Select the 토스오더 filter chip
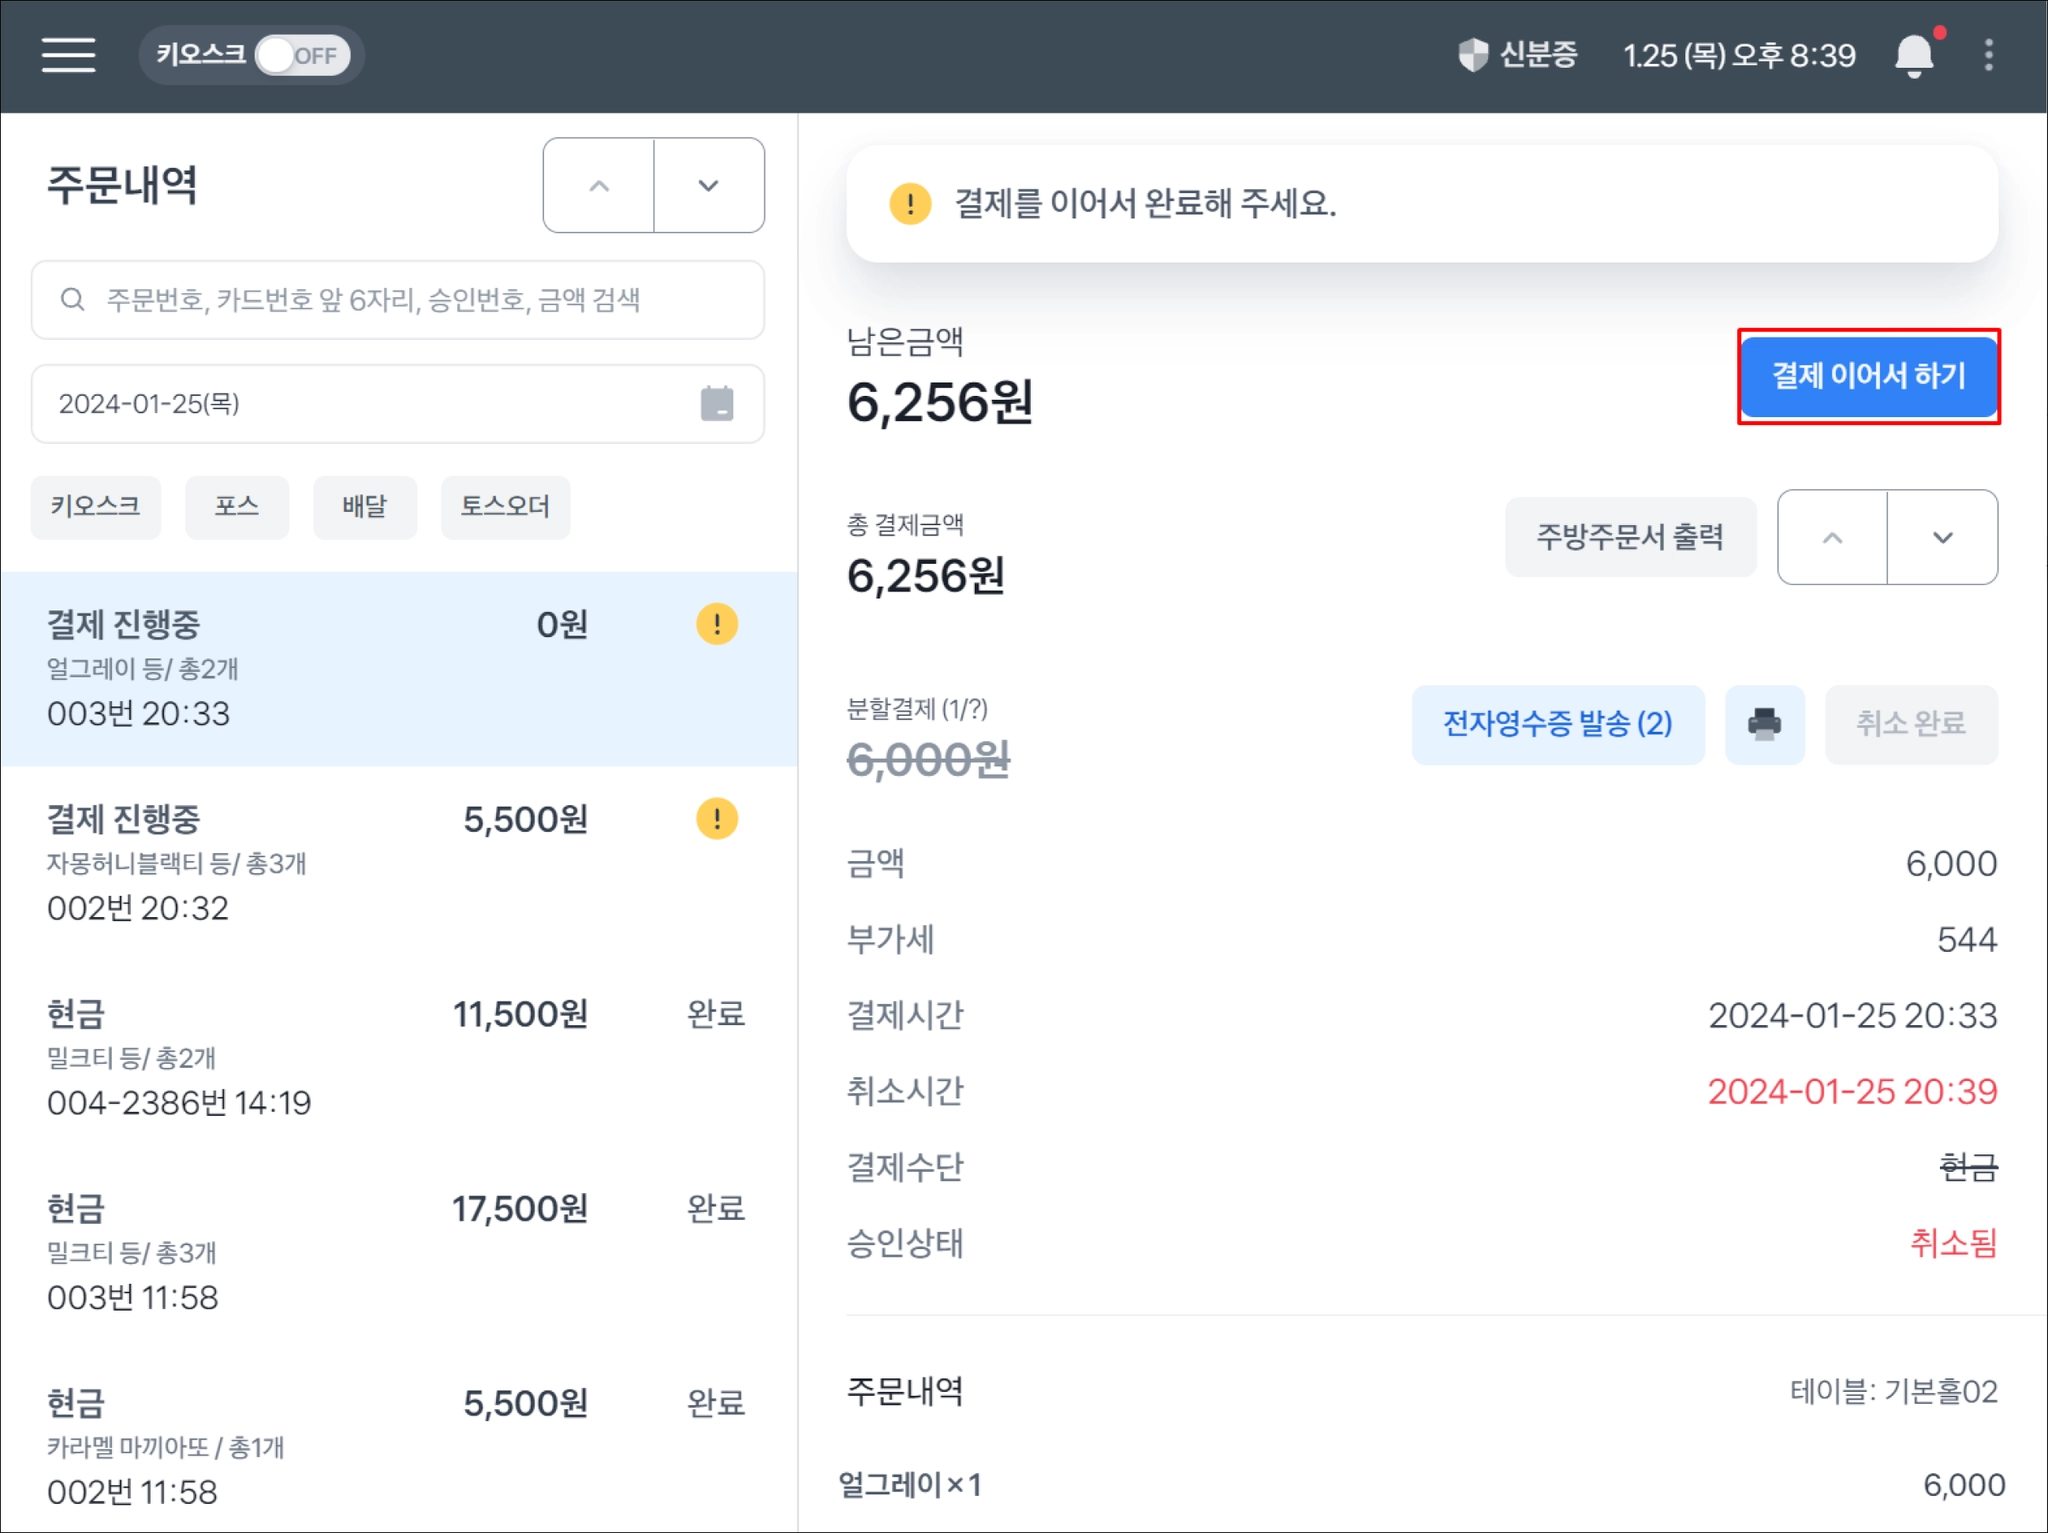This screenshot has width=2048, height=1533. point(505,507)
